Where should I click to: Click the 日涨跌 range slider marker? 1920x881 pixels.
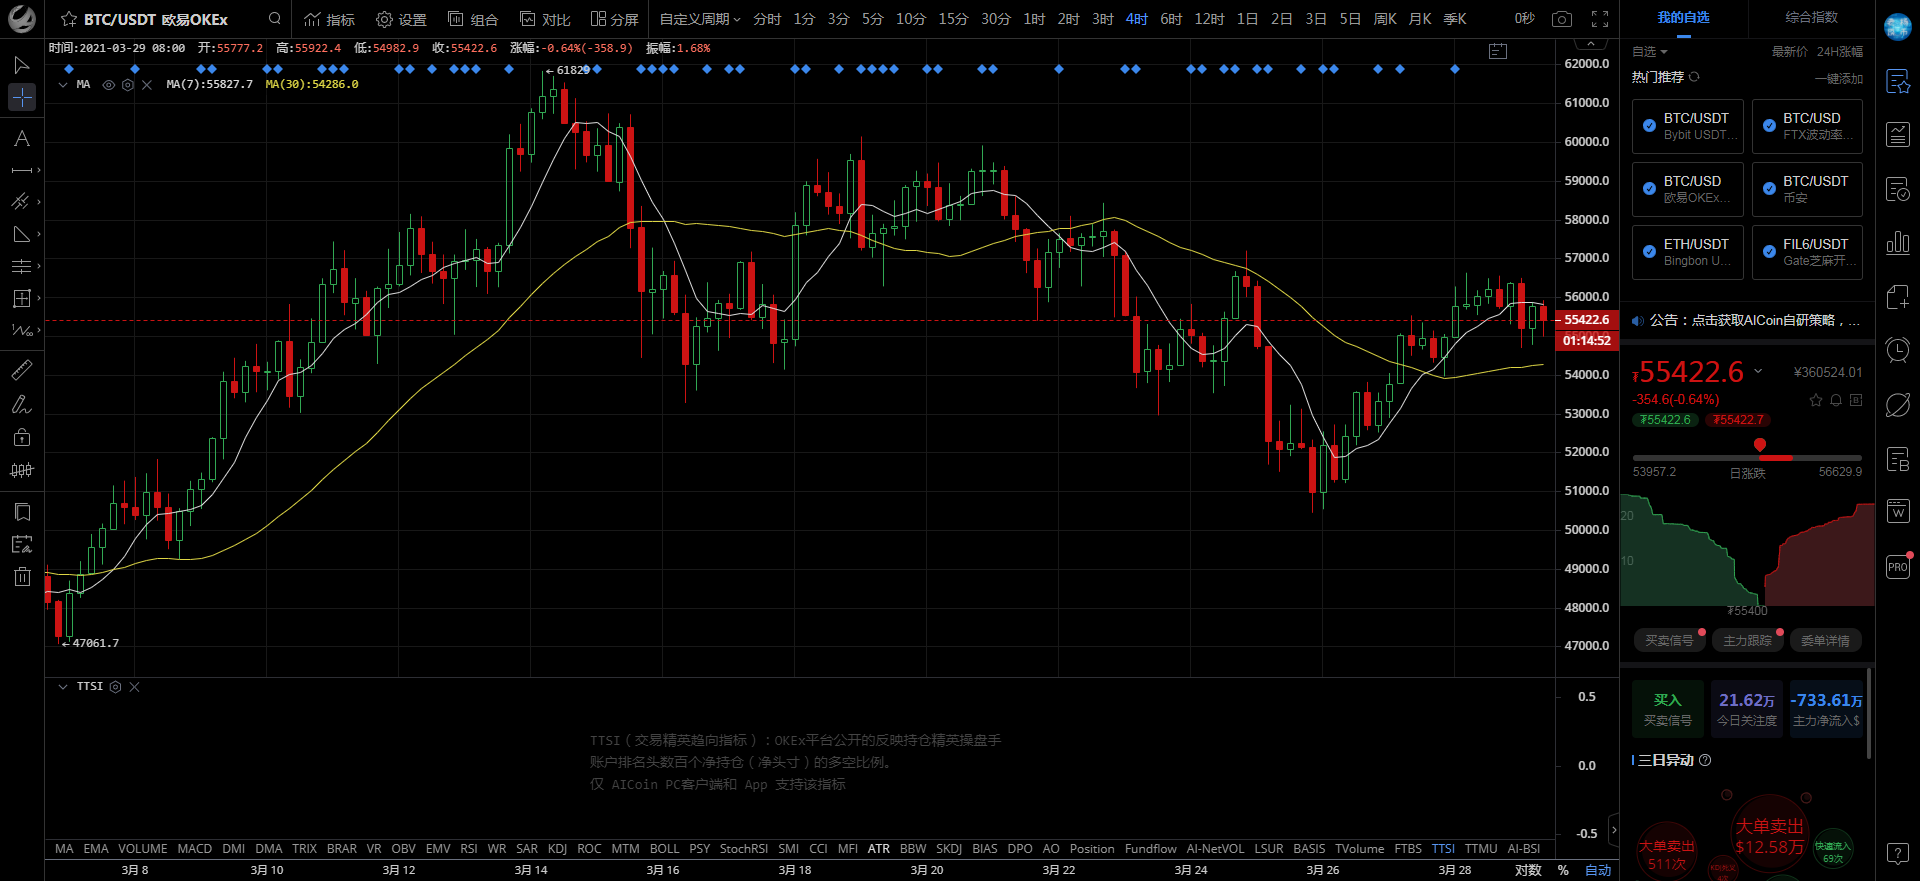tap(1759, 445)
